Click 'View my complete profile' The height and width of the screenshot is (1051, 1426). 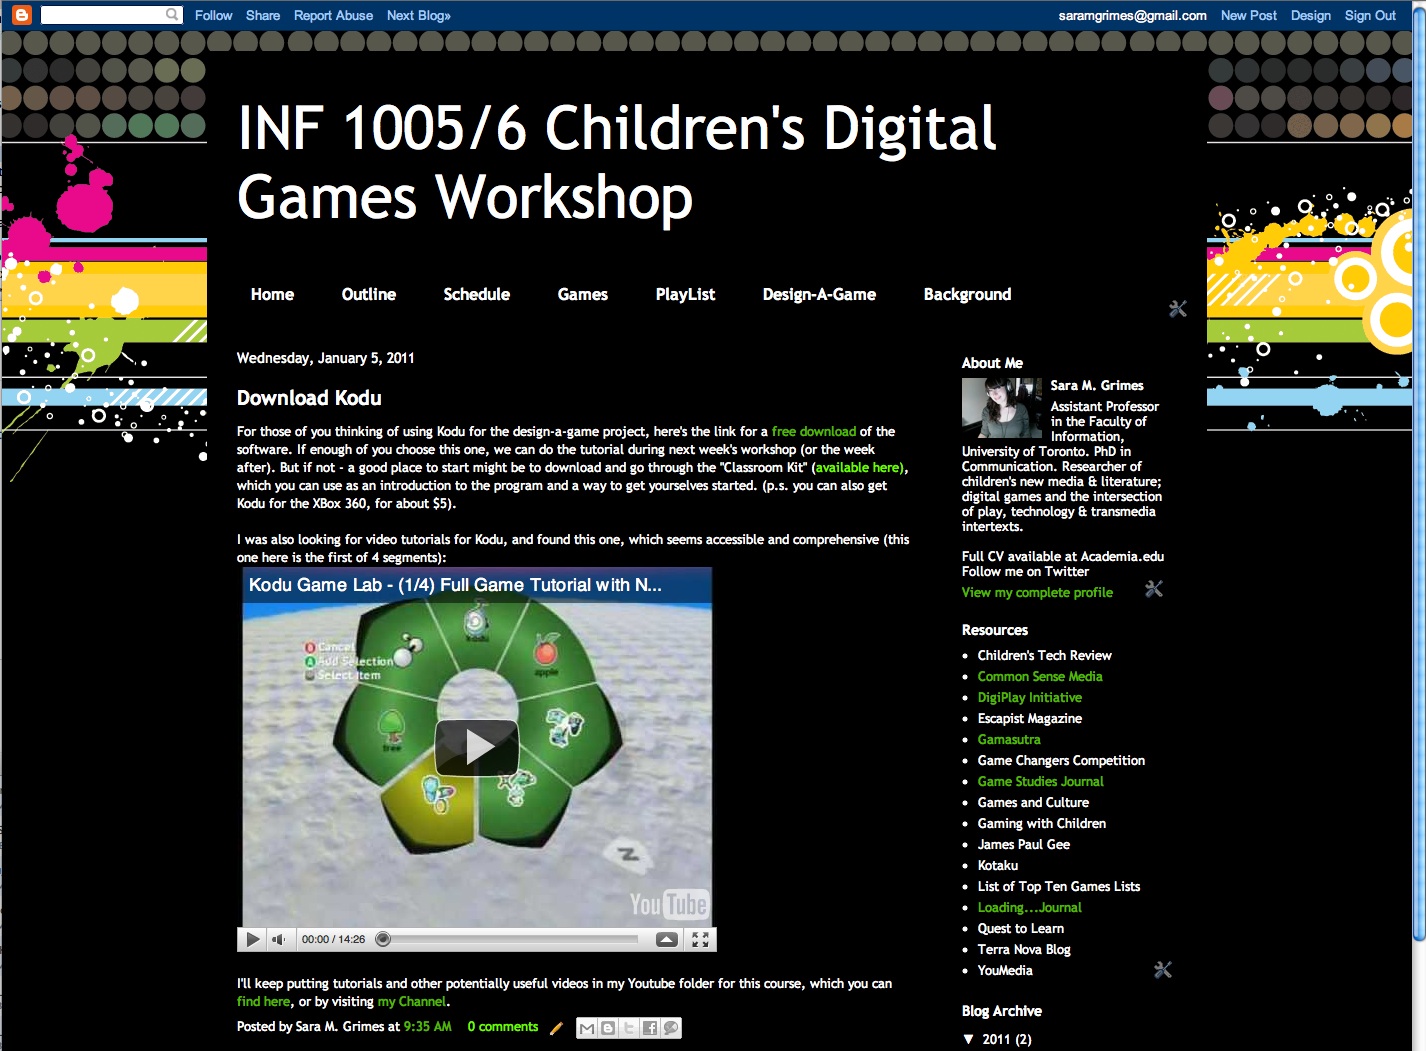click(1037, 592)
